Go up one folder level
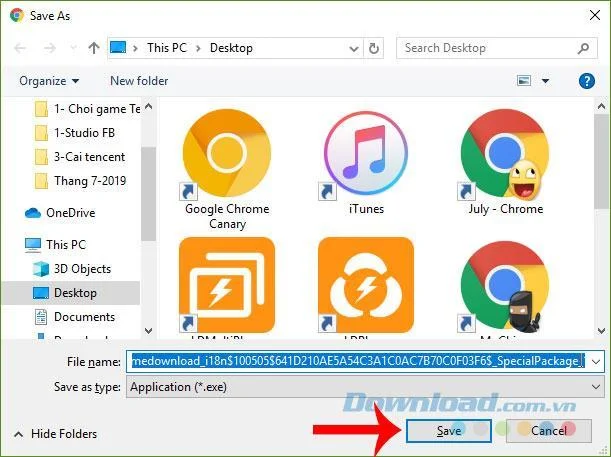 94,48
